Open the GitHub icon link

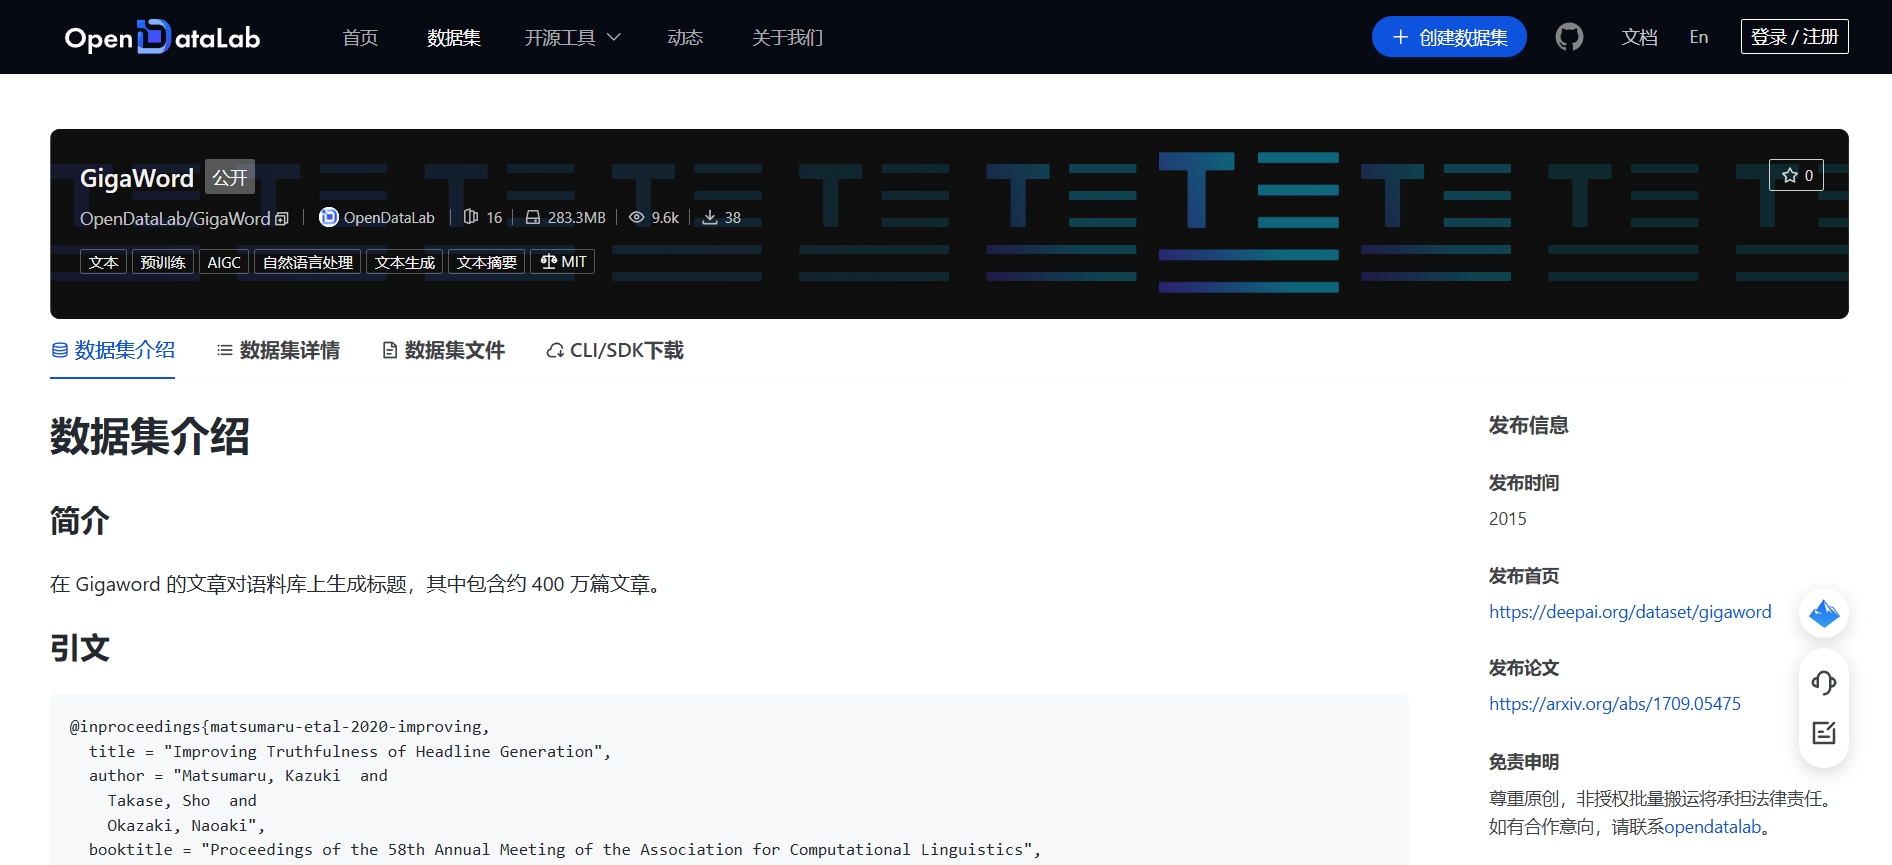1569,37
